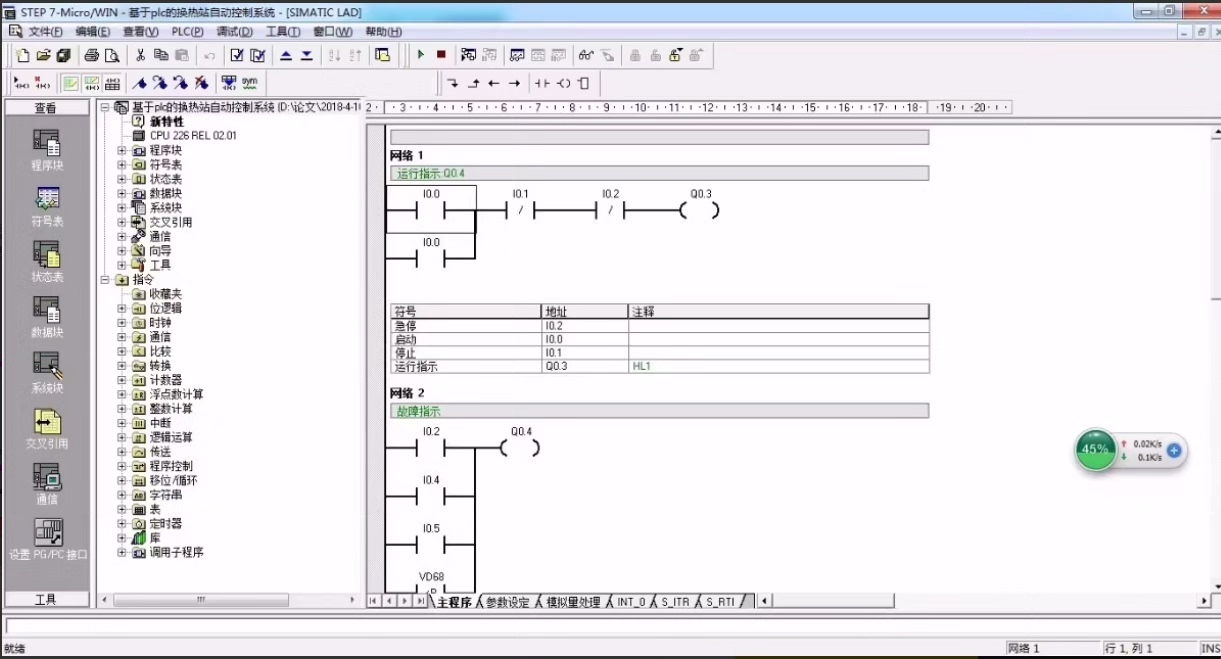
Task: Set PLC to RUN with green play icon
Action: coord(421,55)
